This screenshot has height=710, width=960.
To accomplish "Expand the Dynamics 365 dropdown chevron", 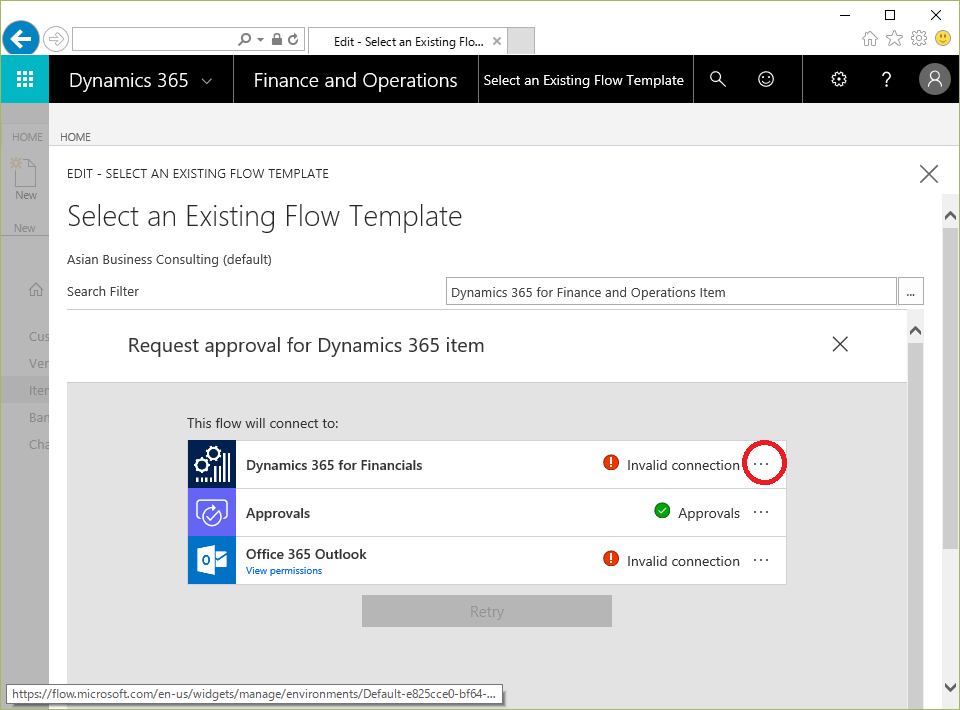I will tap(207, 81).
